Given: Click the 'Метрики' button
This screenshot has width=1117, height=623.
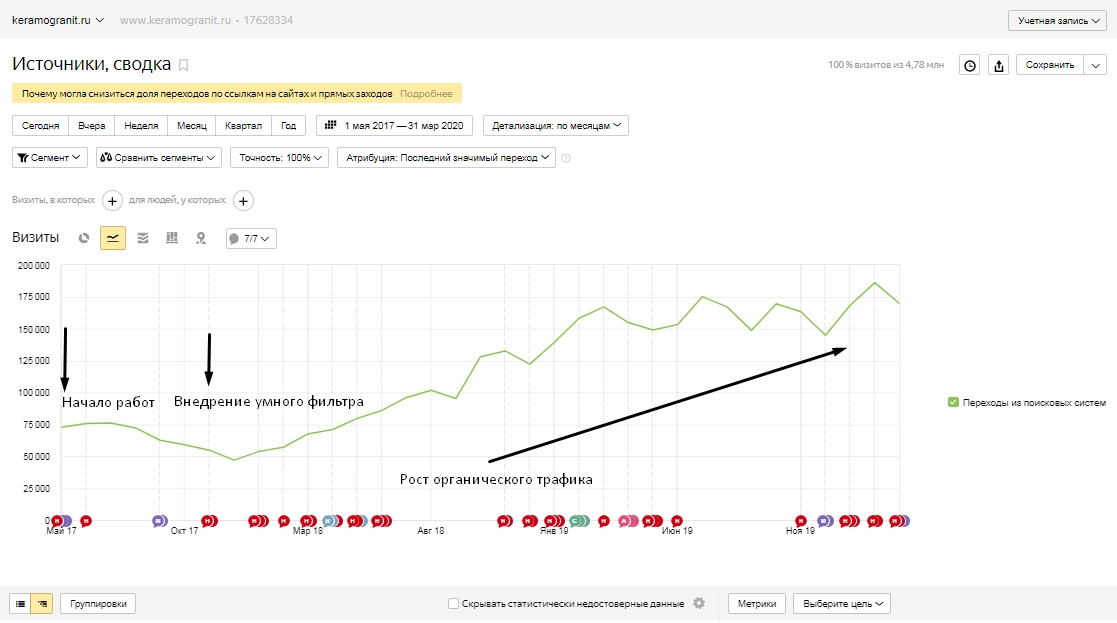Looking at the screenshot, I should point(757,604).
